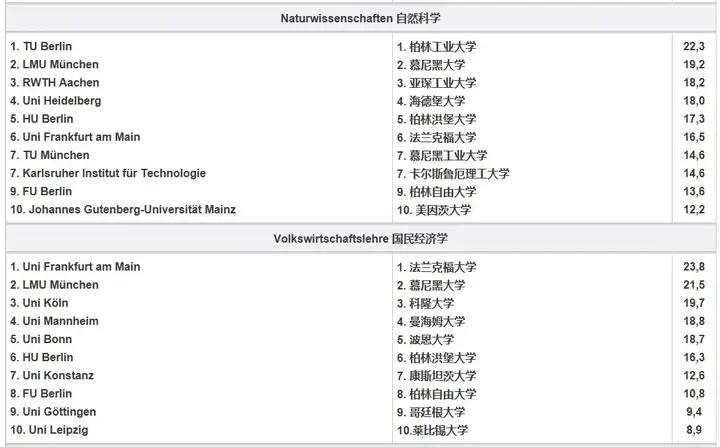The image size is (720, 447).
Task: Select the Chinese name 卡尔斯鲁厄理工大学
Action: point(459,174)
